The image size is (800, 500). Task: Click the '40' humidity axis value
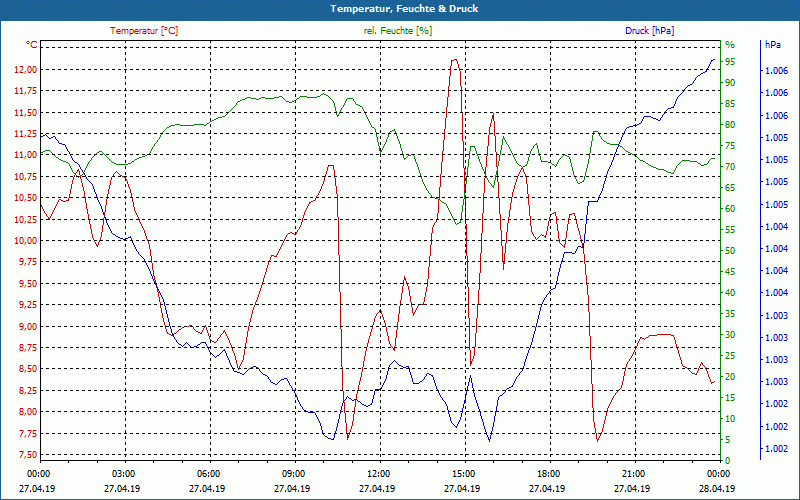click(730, 293)
